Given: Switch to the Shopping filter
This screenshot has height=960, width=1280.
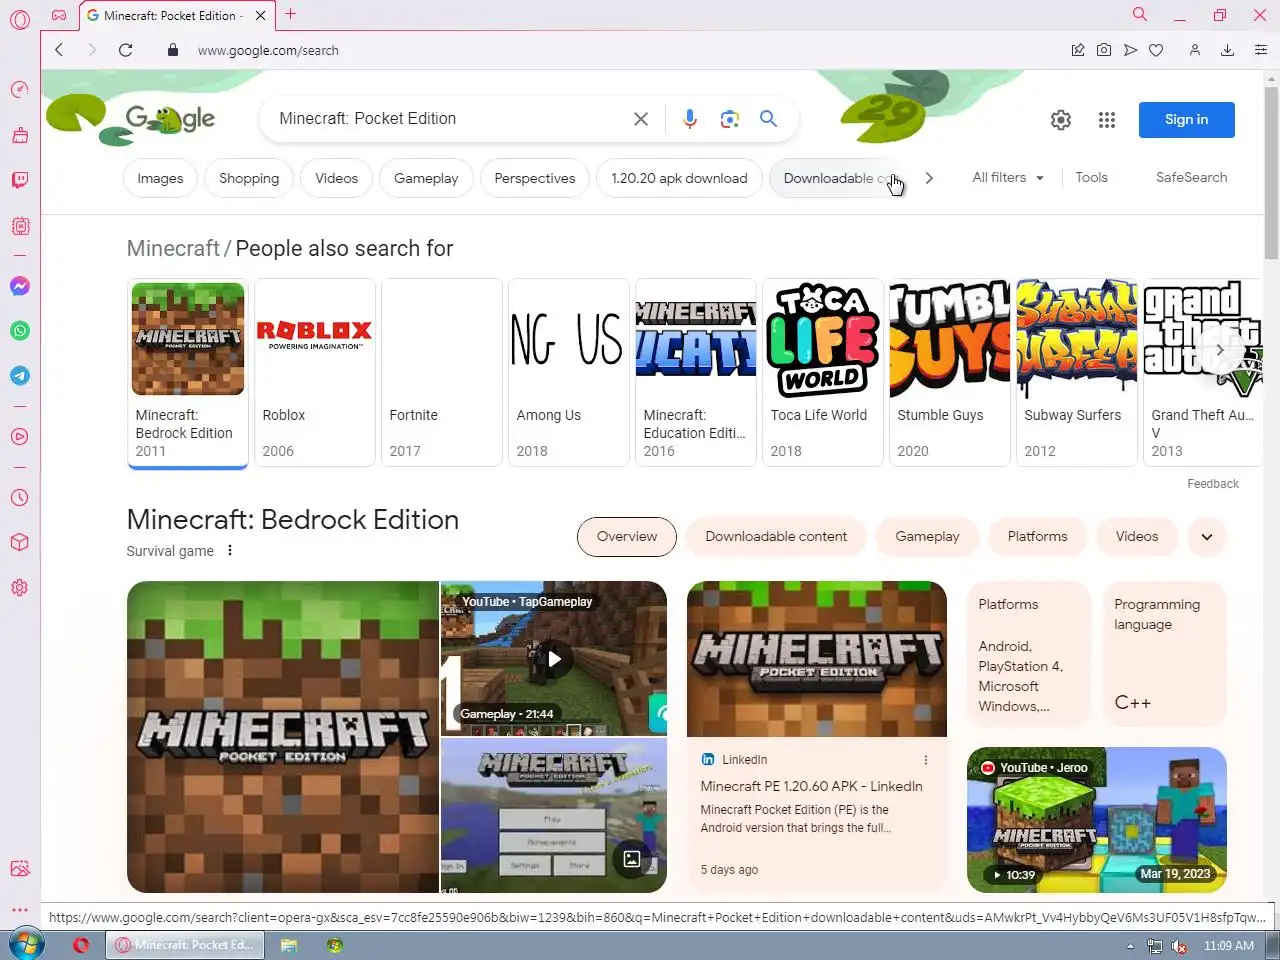Looking at the screenshot, I should 249,178.
